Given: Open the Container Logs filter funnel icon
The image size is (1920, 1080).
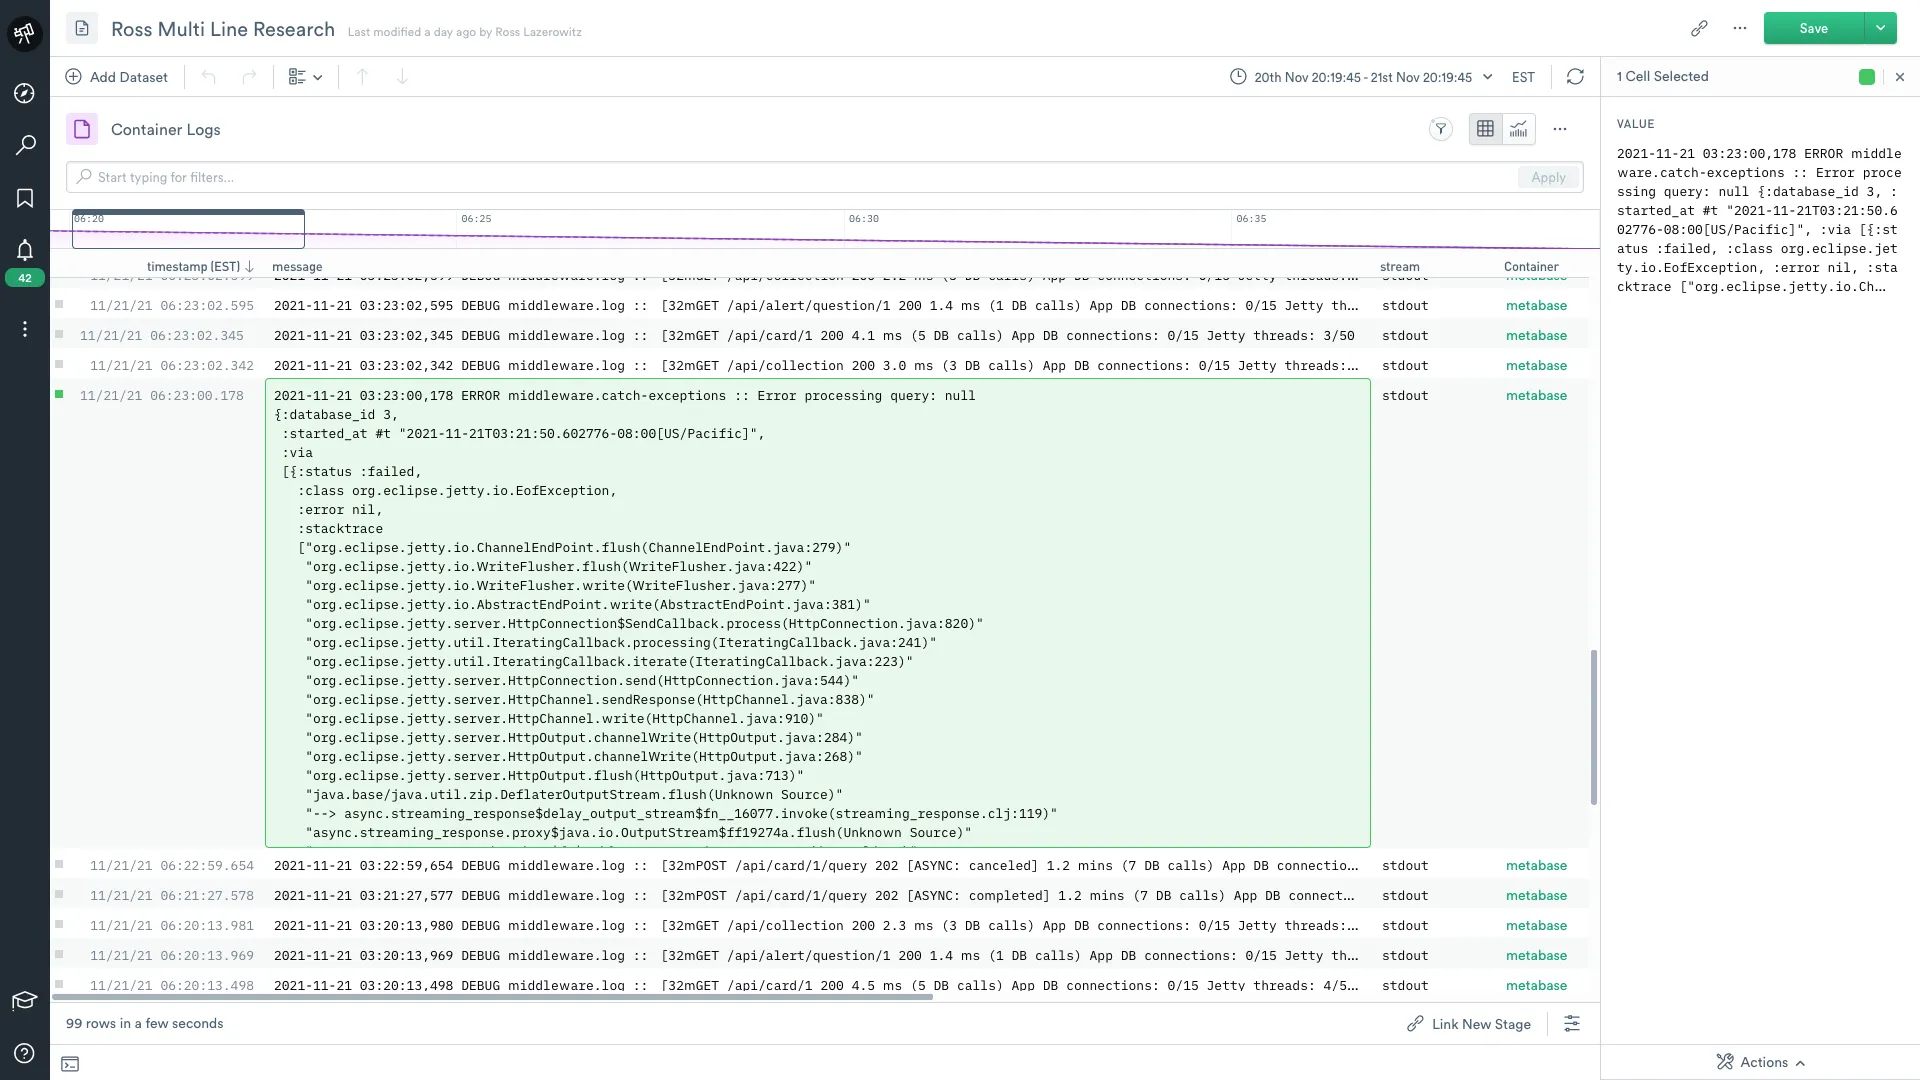Looking at the screenshot, I should tap(1441, 129).
